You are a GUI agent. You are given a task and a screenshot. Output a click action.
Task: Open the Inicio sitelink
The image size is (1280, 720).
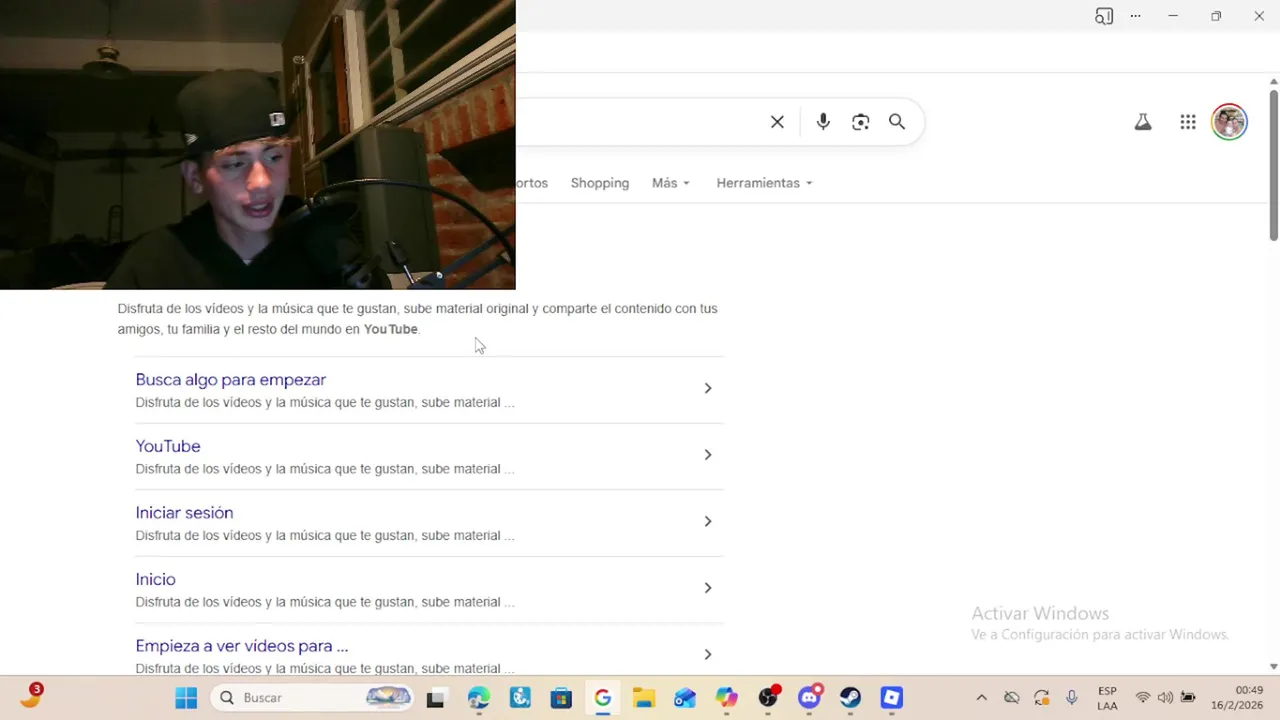pyautogui.click(x=155, y=579)
